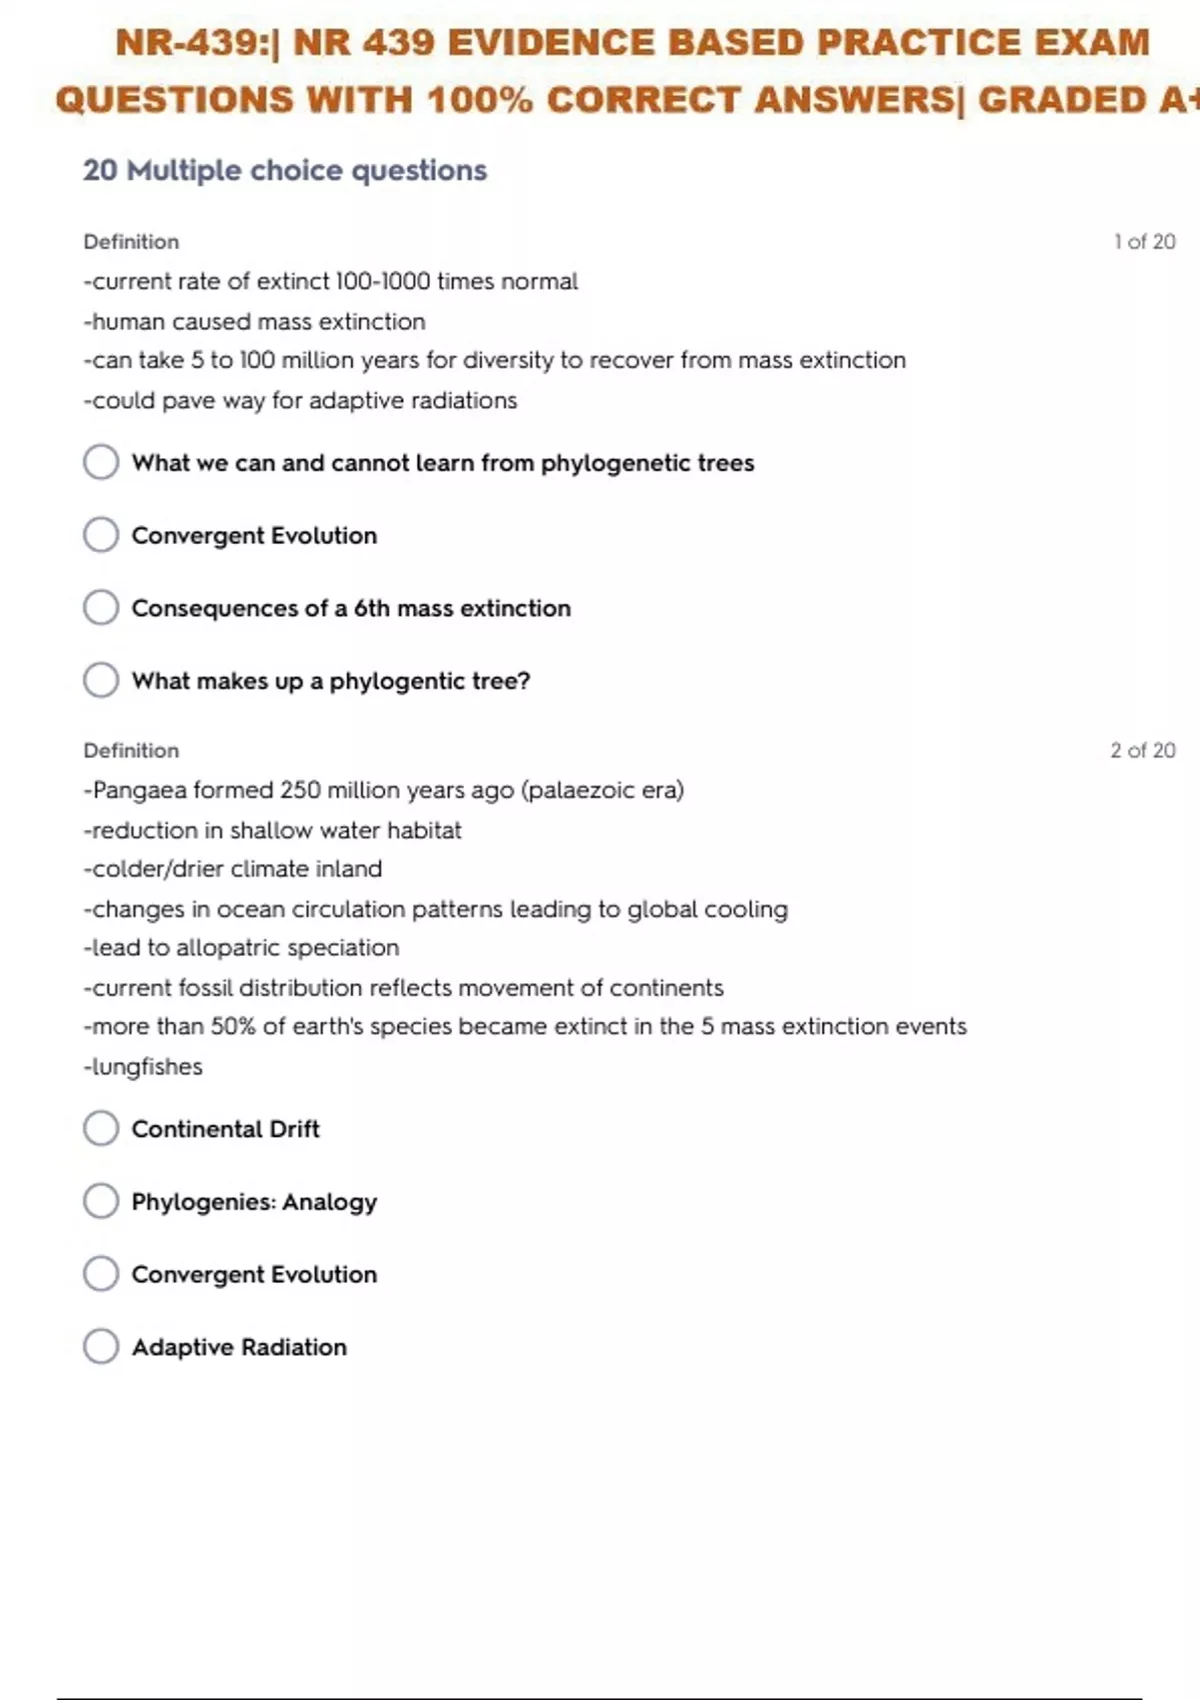Click the '2 of 20' question counter

(x=1142, y=750)
